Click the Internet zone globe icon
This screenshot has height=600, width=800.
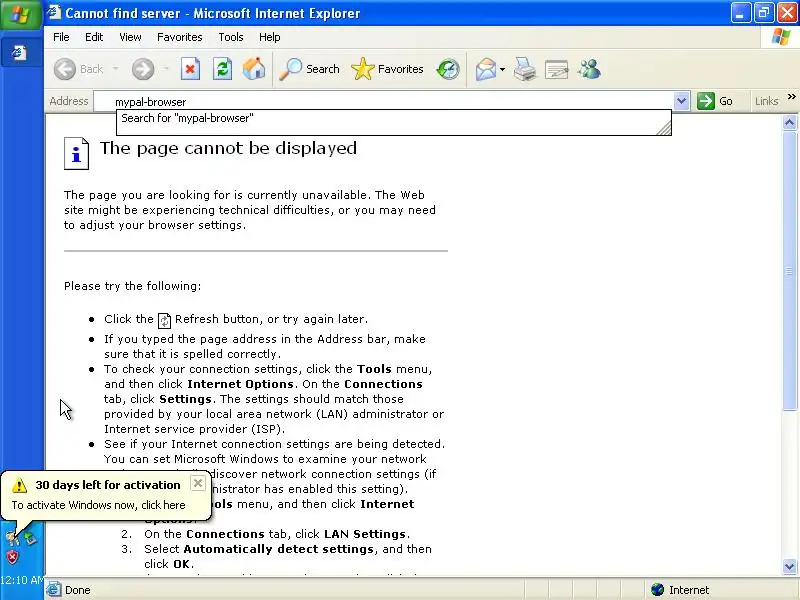pos(658,590)
